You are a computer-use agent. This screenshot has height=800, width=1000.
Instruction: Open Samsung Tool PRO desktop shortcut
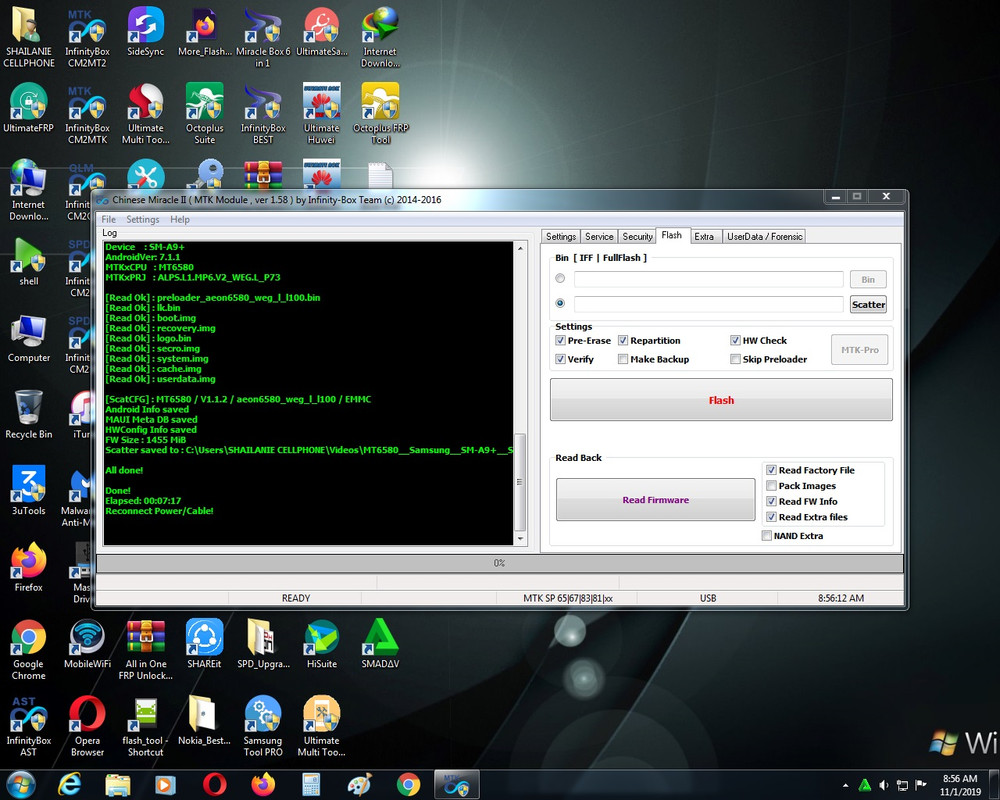(263, 727)
